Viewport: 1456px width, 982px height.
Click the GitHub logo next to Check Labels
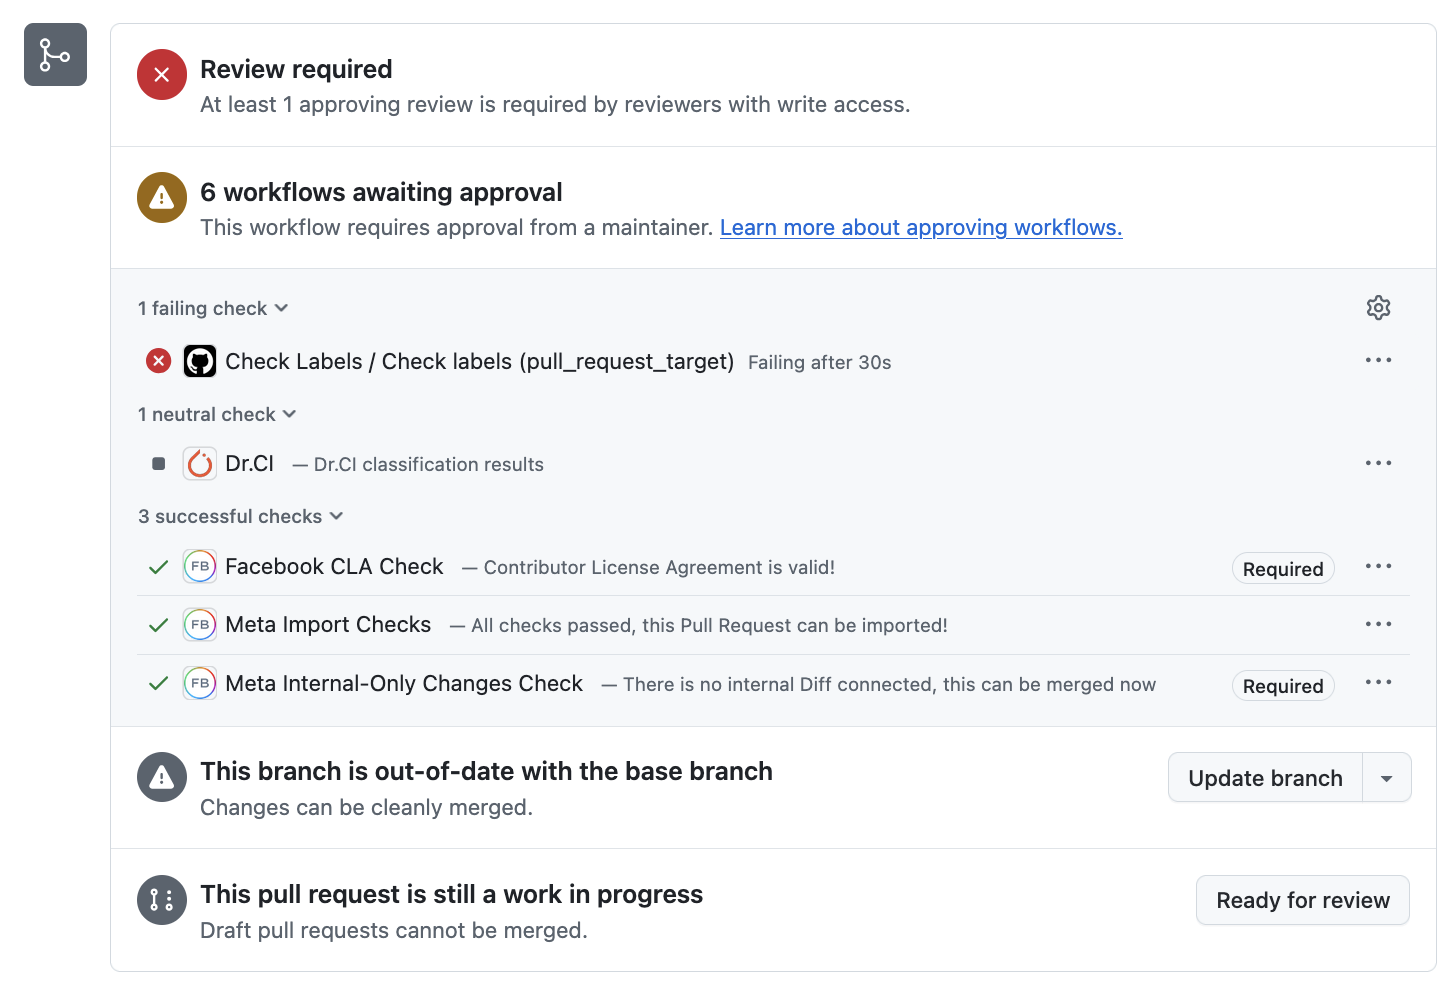pos(200,361)
